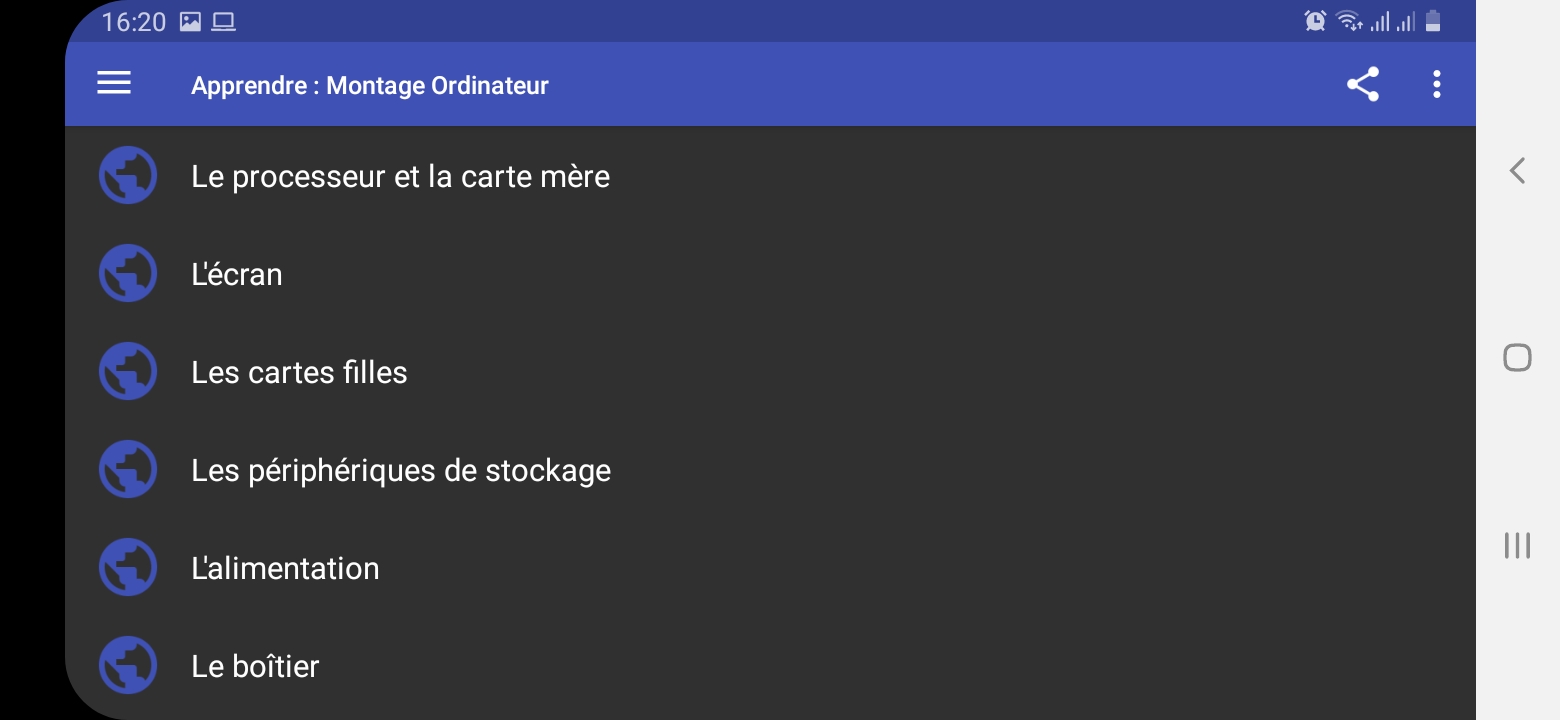Open the "L'écran" lesson
Viewport: 1560px width, 720px height.
click(237, 274)
